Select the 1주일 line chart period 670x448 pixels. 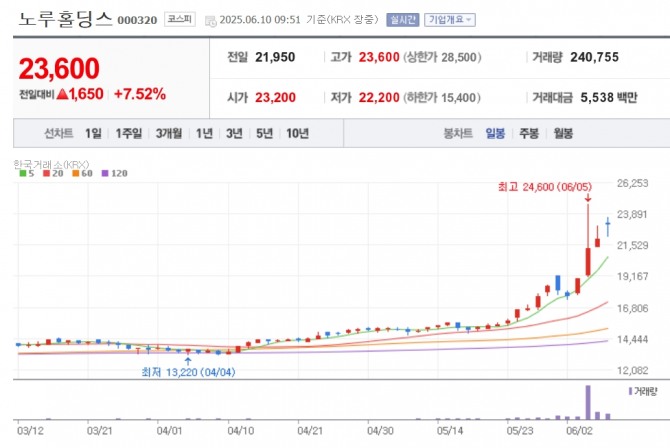(x=128, y=133)
